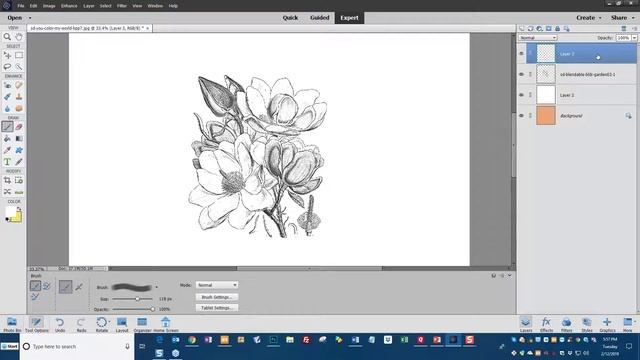Toggle visibility of the white Layer 1

pos(521,95)
